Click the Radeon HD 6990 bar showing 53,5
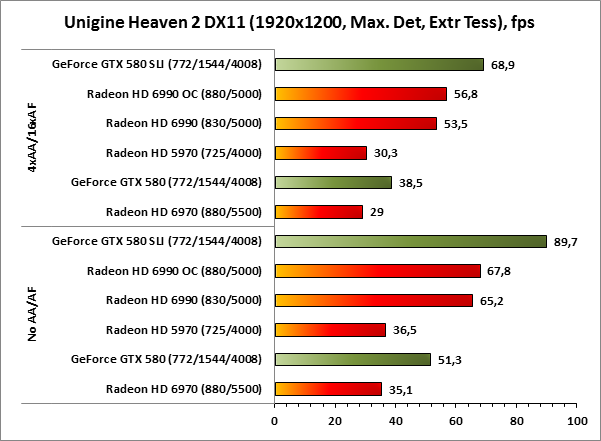 (x=355, y=124)
